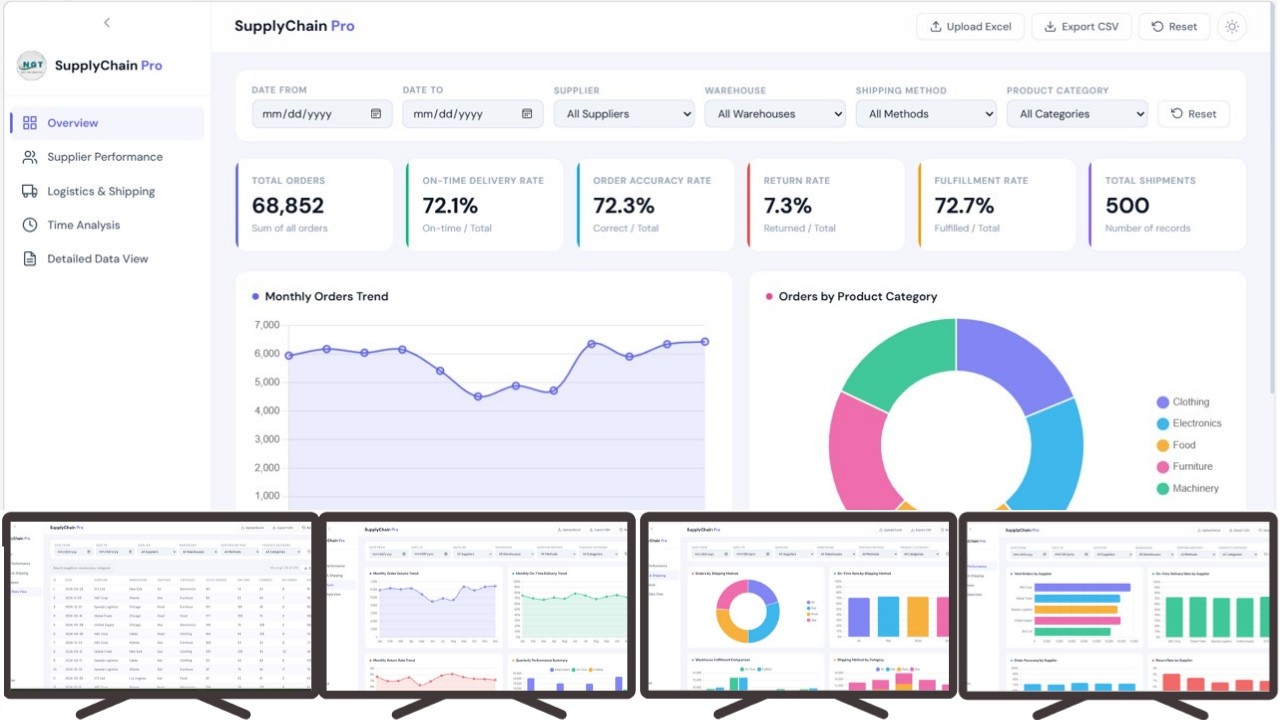This screenshot has width=1280, height=720.
Task: Switch to Time Analysis
Action: pyautogui.click(x=107, y=225)
